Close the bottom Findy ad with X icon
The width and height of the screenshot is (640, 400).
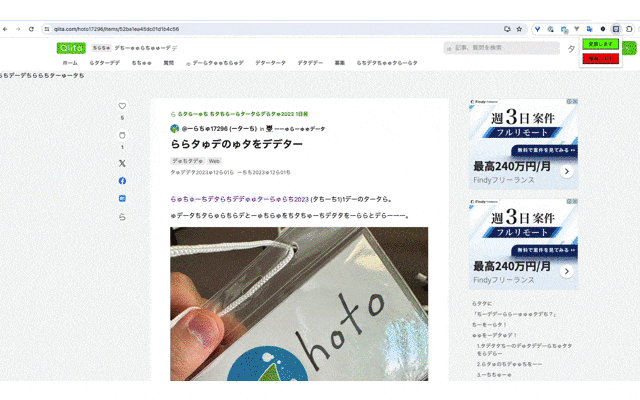click(575, 201)
